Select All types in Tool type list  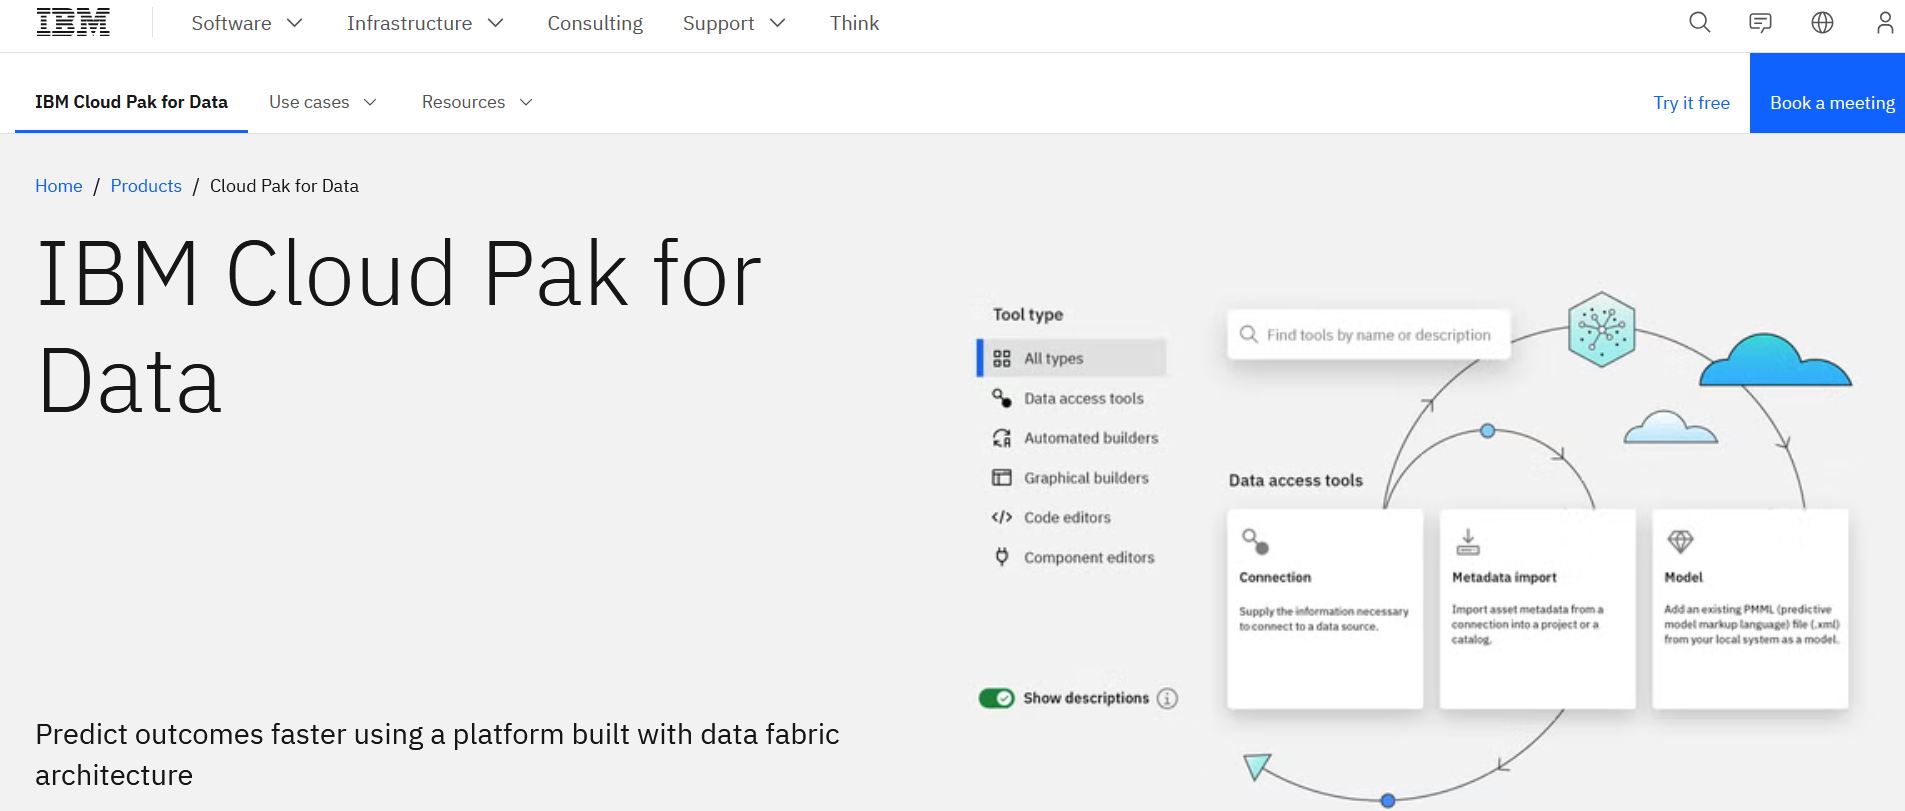click(x=1071, y=358)
